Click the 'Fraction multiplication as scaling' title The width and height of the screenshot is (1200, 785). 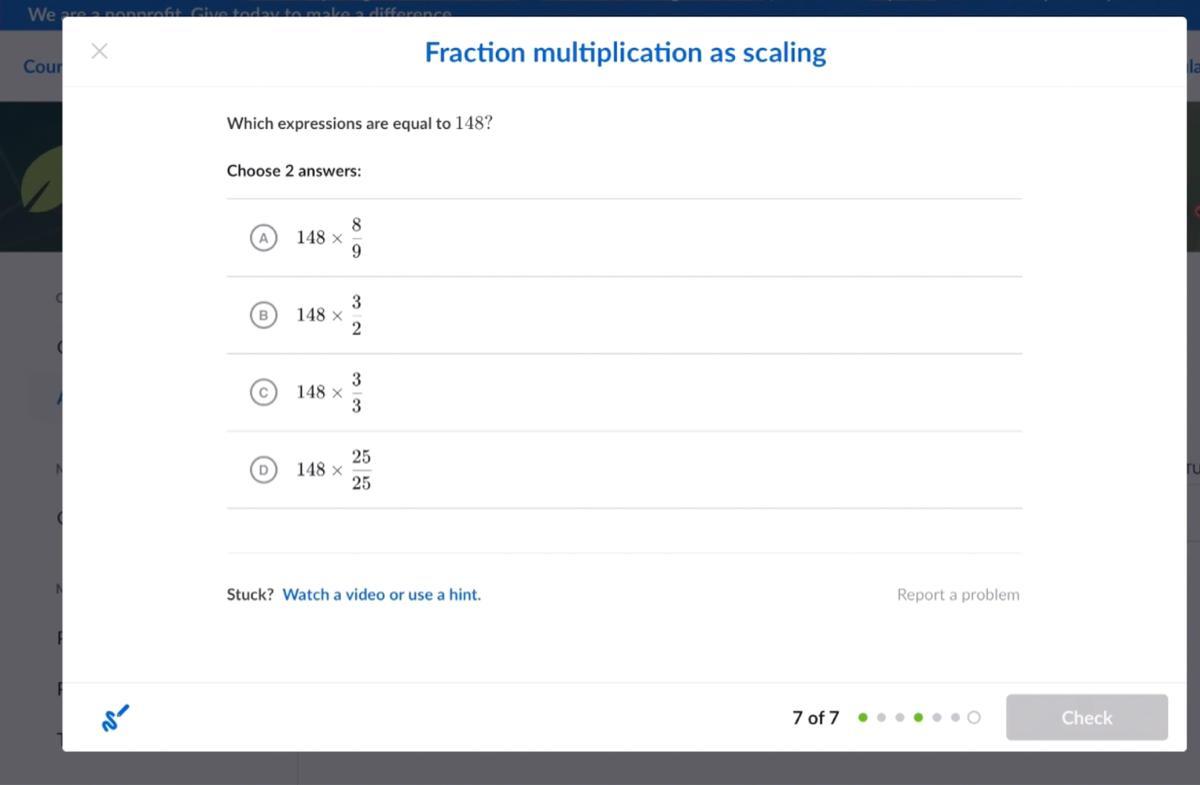point(625,52)
